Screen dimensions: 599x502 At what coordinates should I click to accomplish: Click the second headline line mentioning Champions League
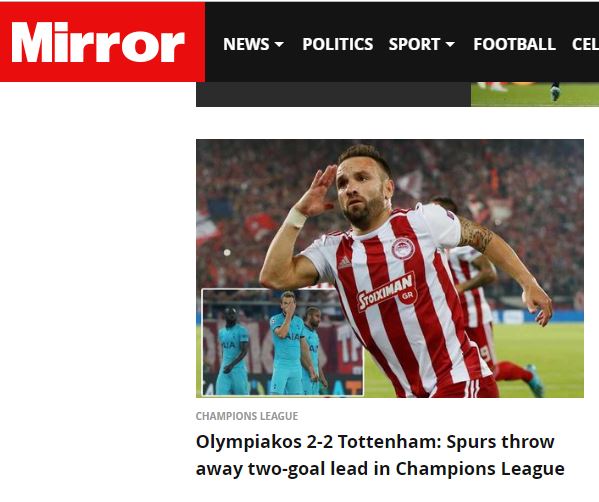(380, 469)
